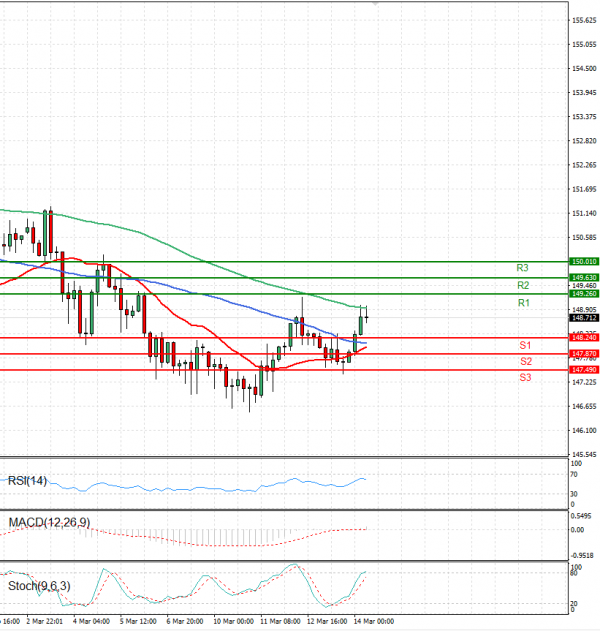Click the 154.500 price axis value
The width and height of the screenshot is (600, 631).
coord(584,68)
